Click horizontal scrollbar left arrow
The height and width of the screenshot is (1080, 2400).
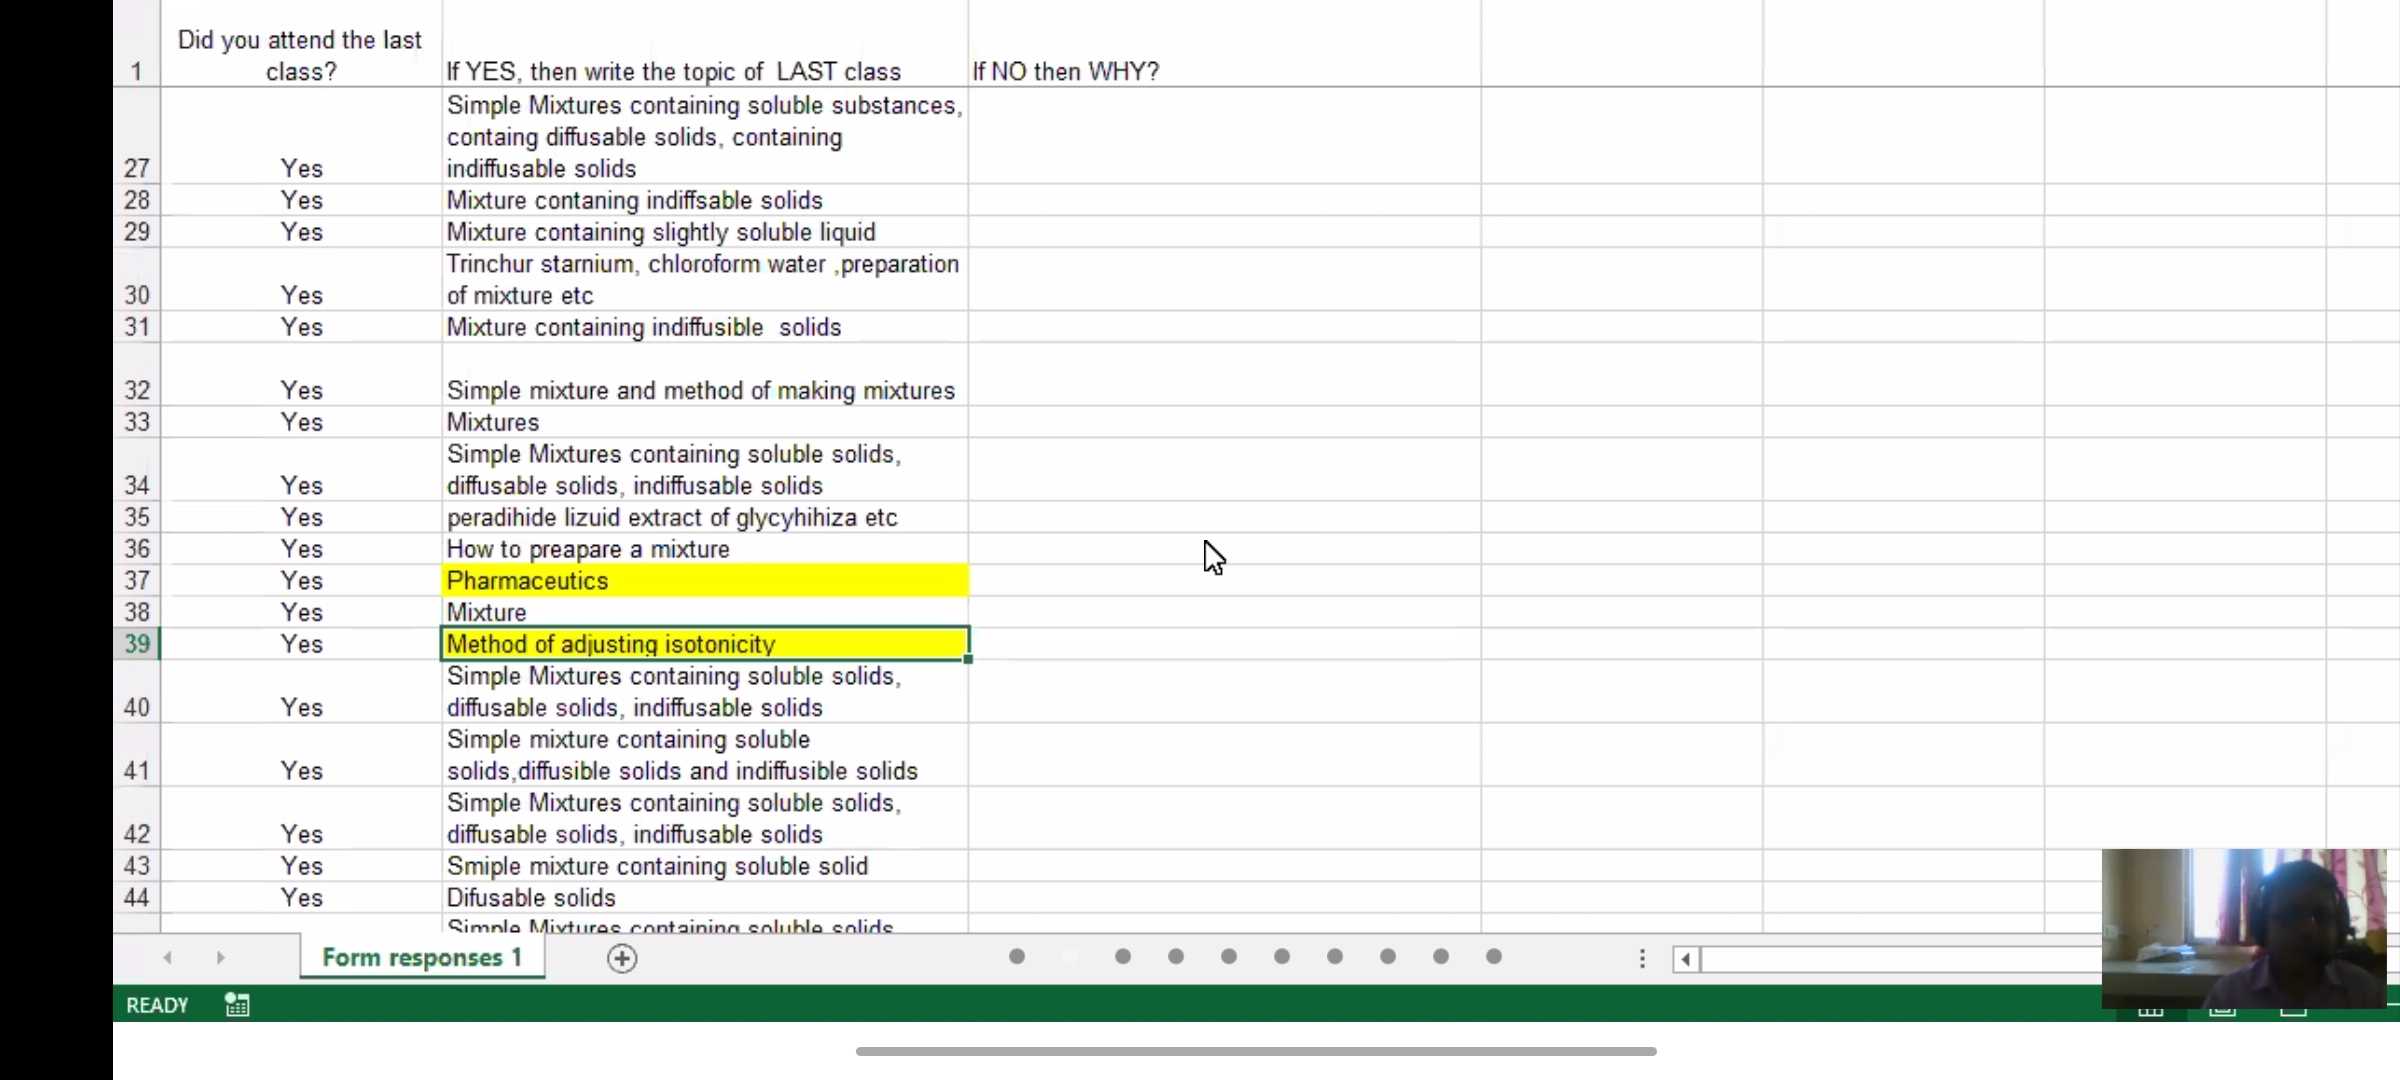pos(1686,960)
